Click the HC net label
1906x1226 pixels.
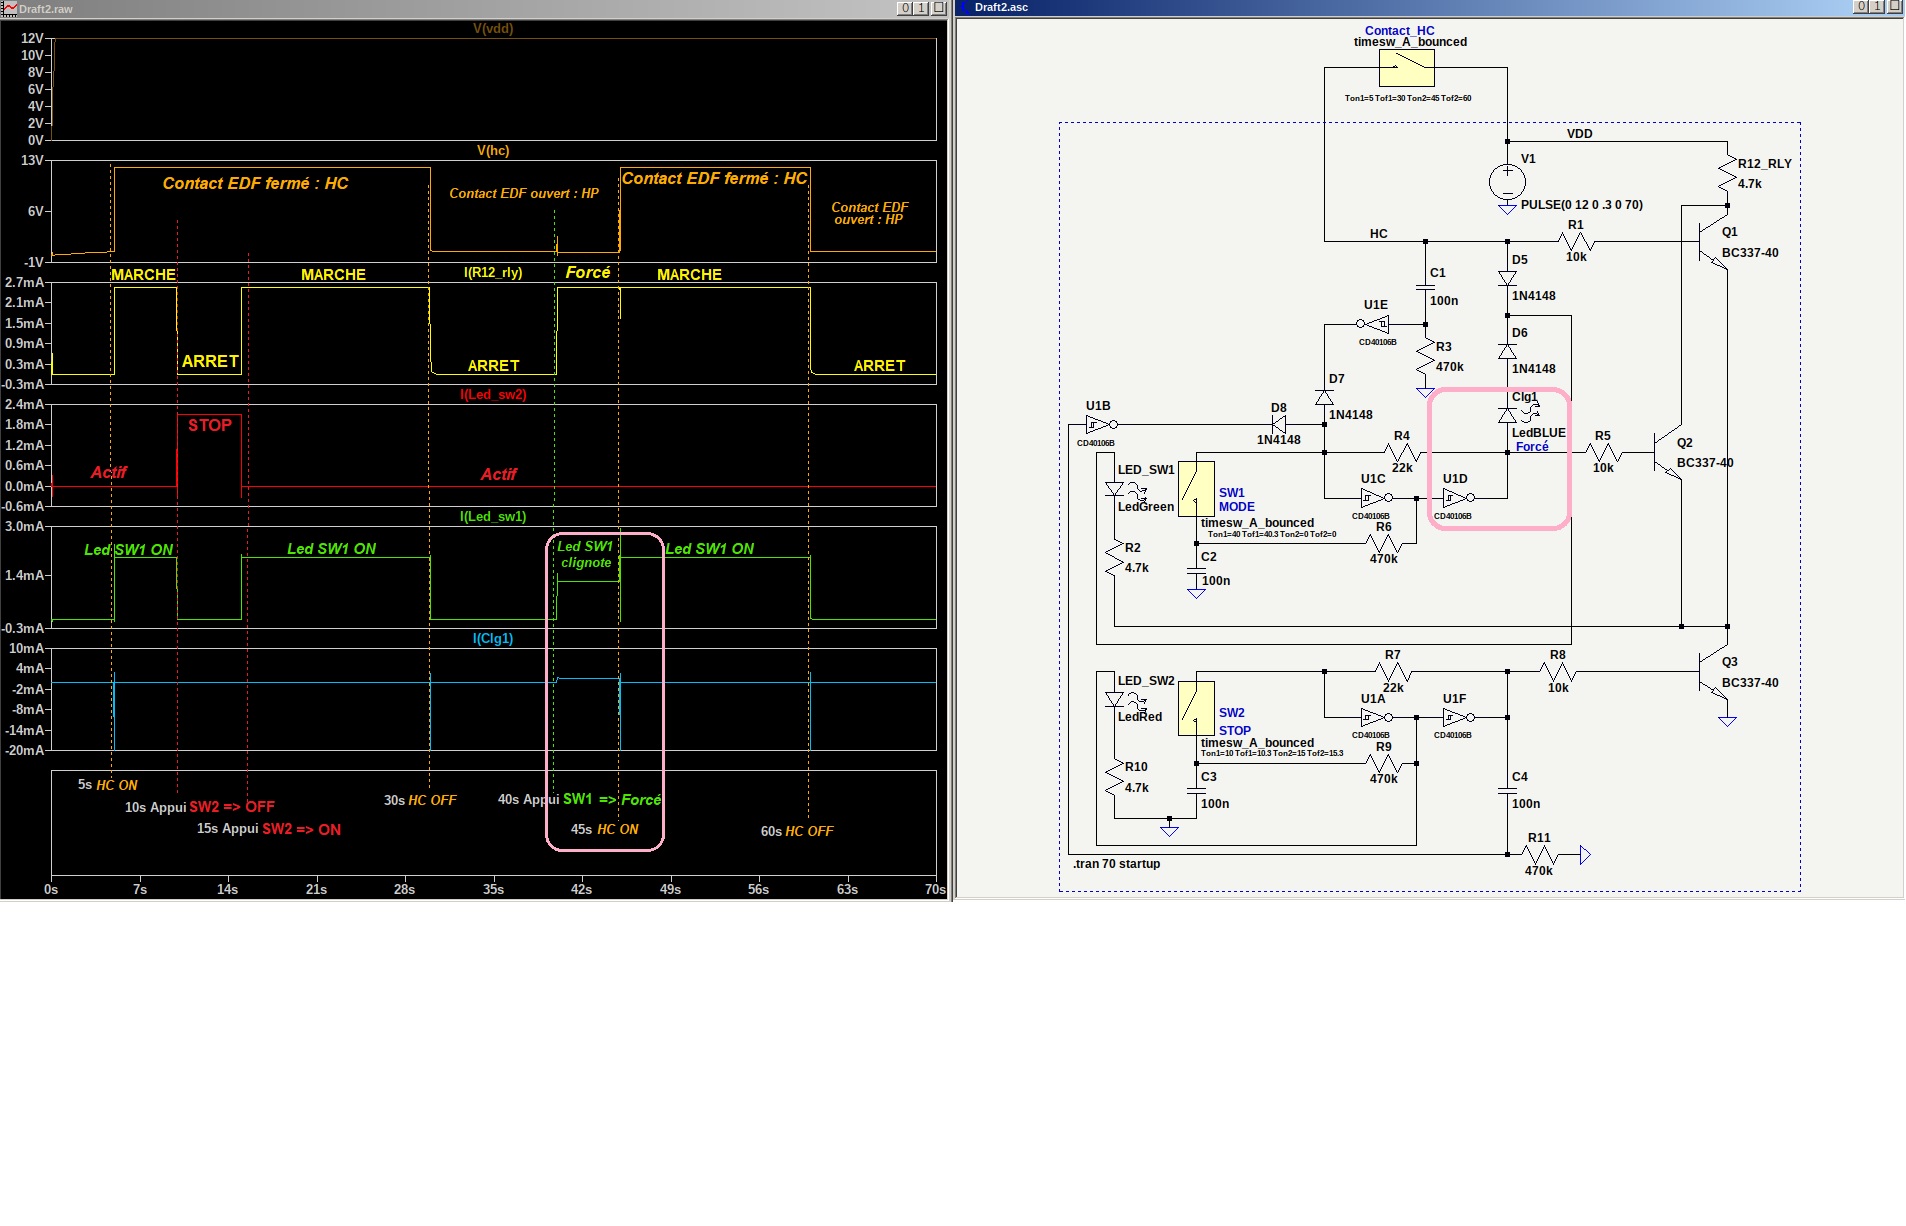1379,234
